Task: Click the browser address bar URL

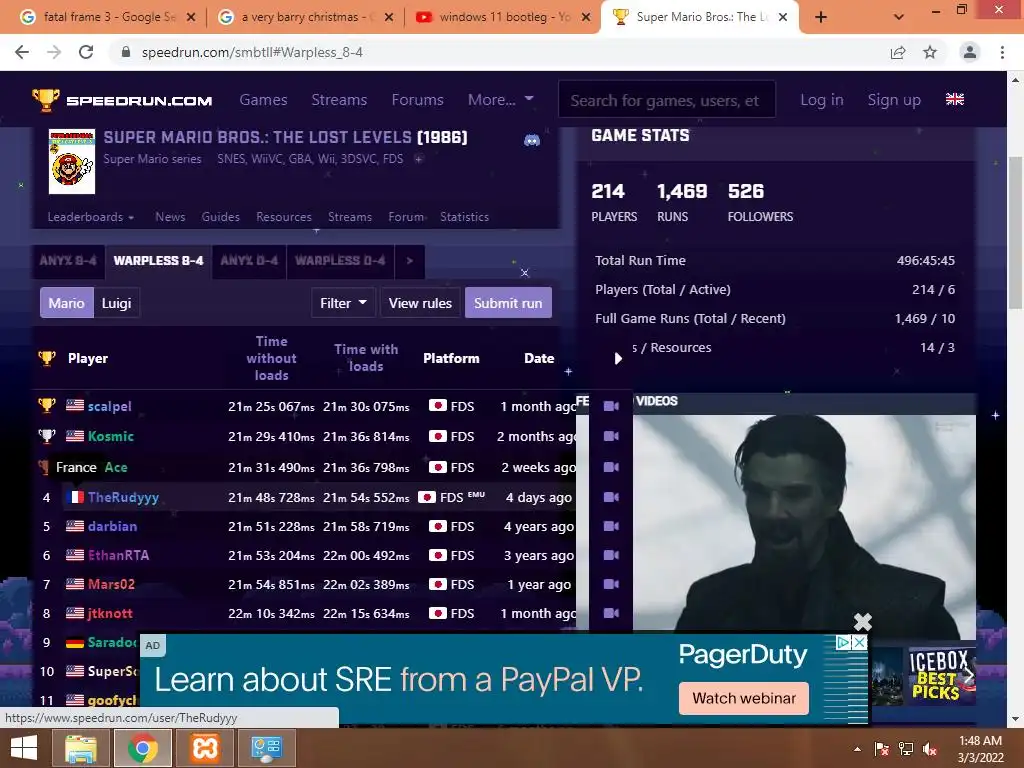Action: point(252,52)
